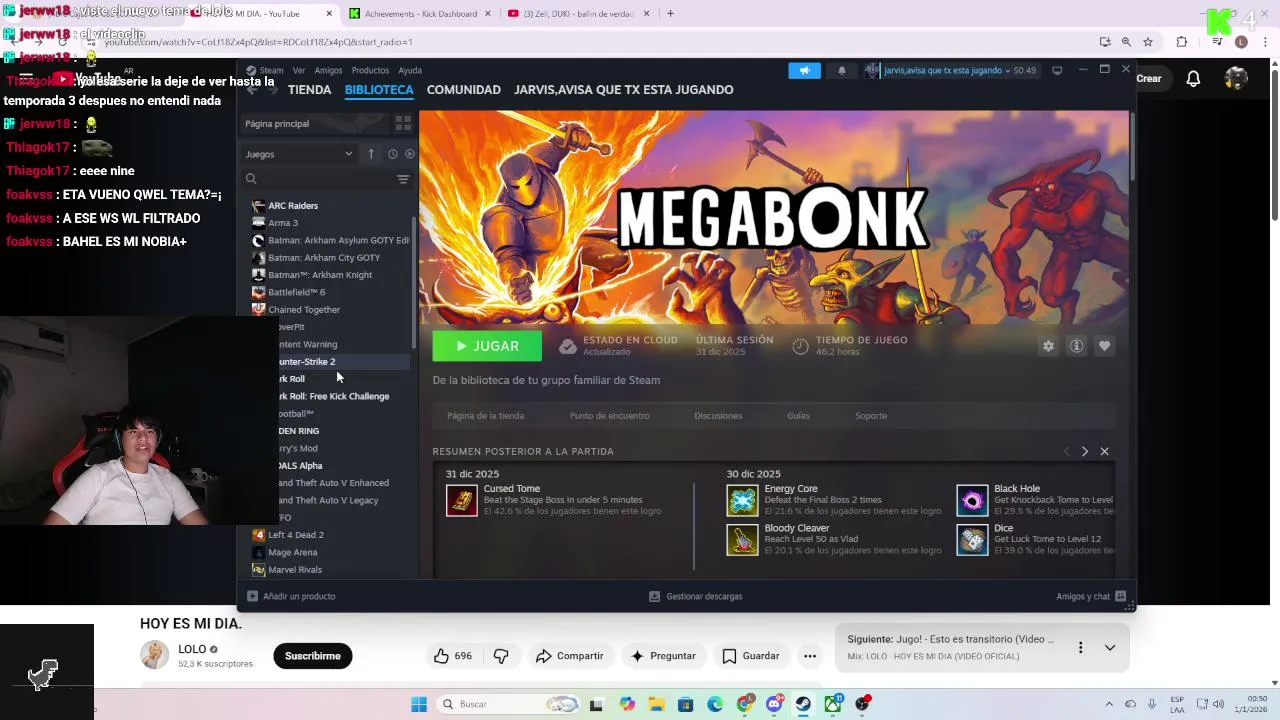
Task: Open Steam Big Picture mode monitor icon
Action: coord(1057,70)
